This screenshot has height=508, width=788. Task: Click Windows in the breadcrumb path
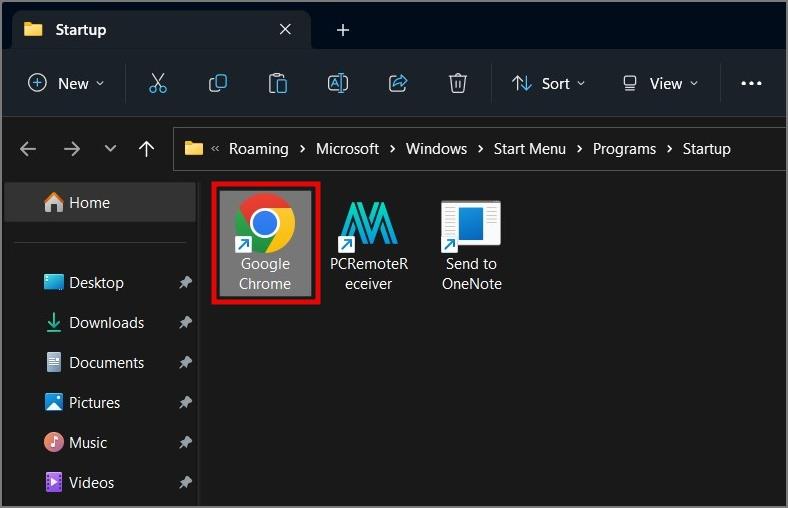pos(436,149)
